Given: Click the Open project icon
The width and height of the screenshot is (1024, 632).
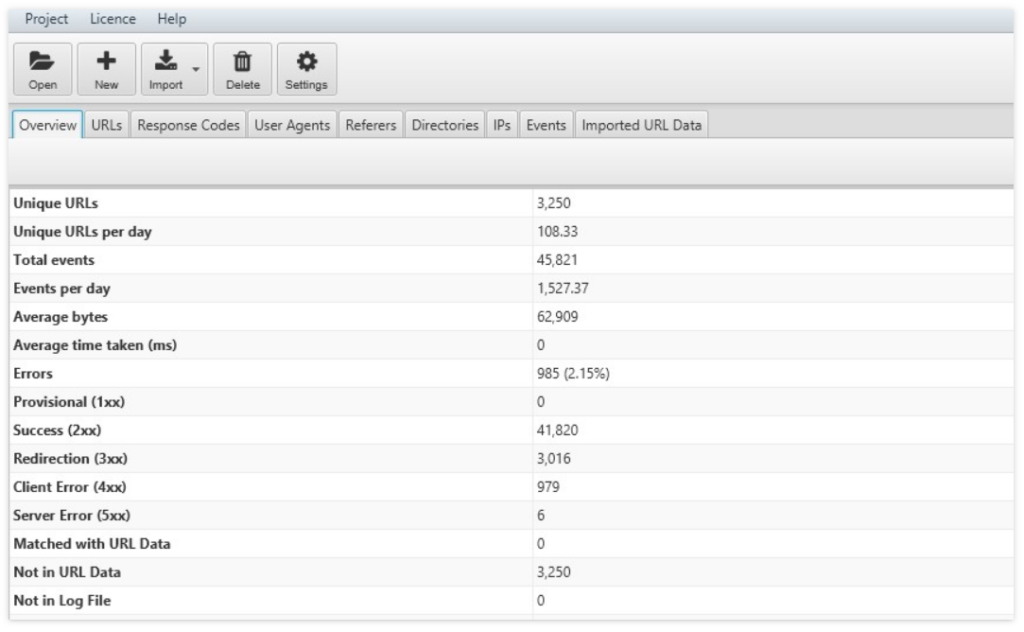Looking at the screenshot, I should pyautogui.click(x=35, y=68).
